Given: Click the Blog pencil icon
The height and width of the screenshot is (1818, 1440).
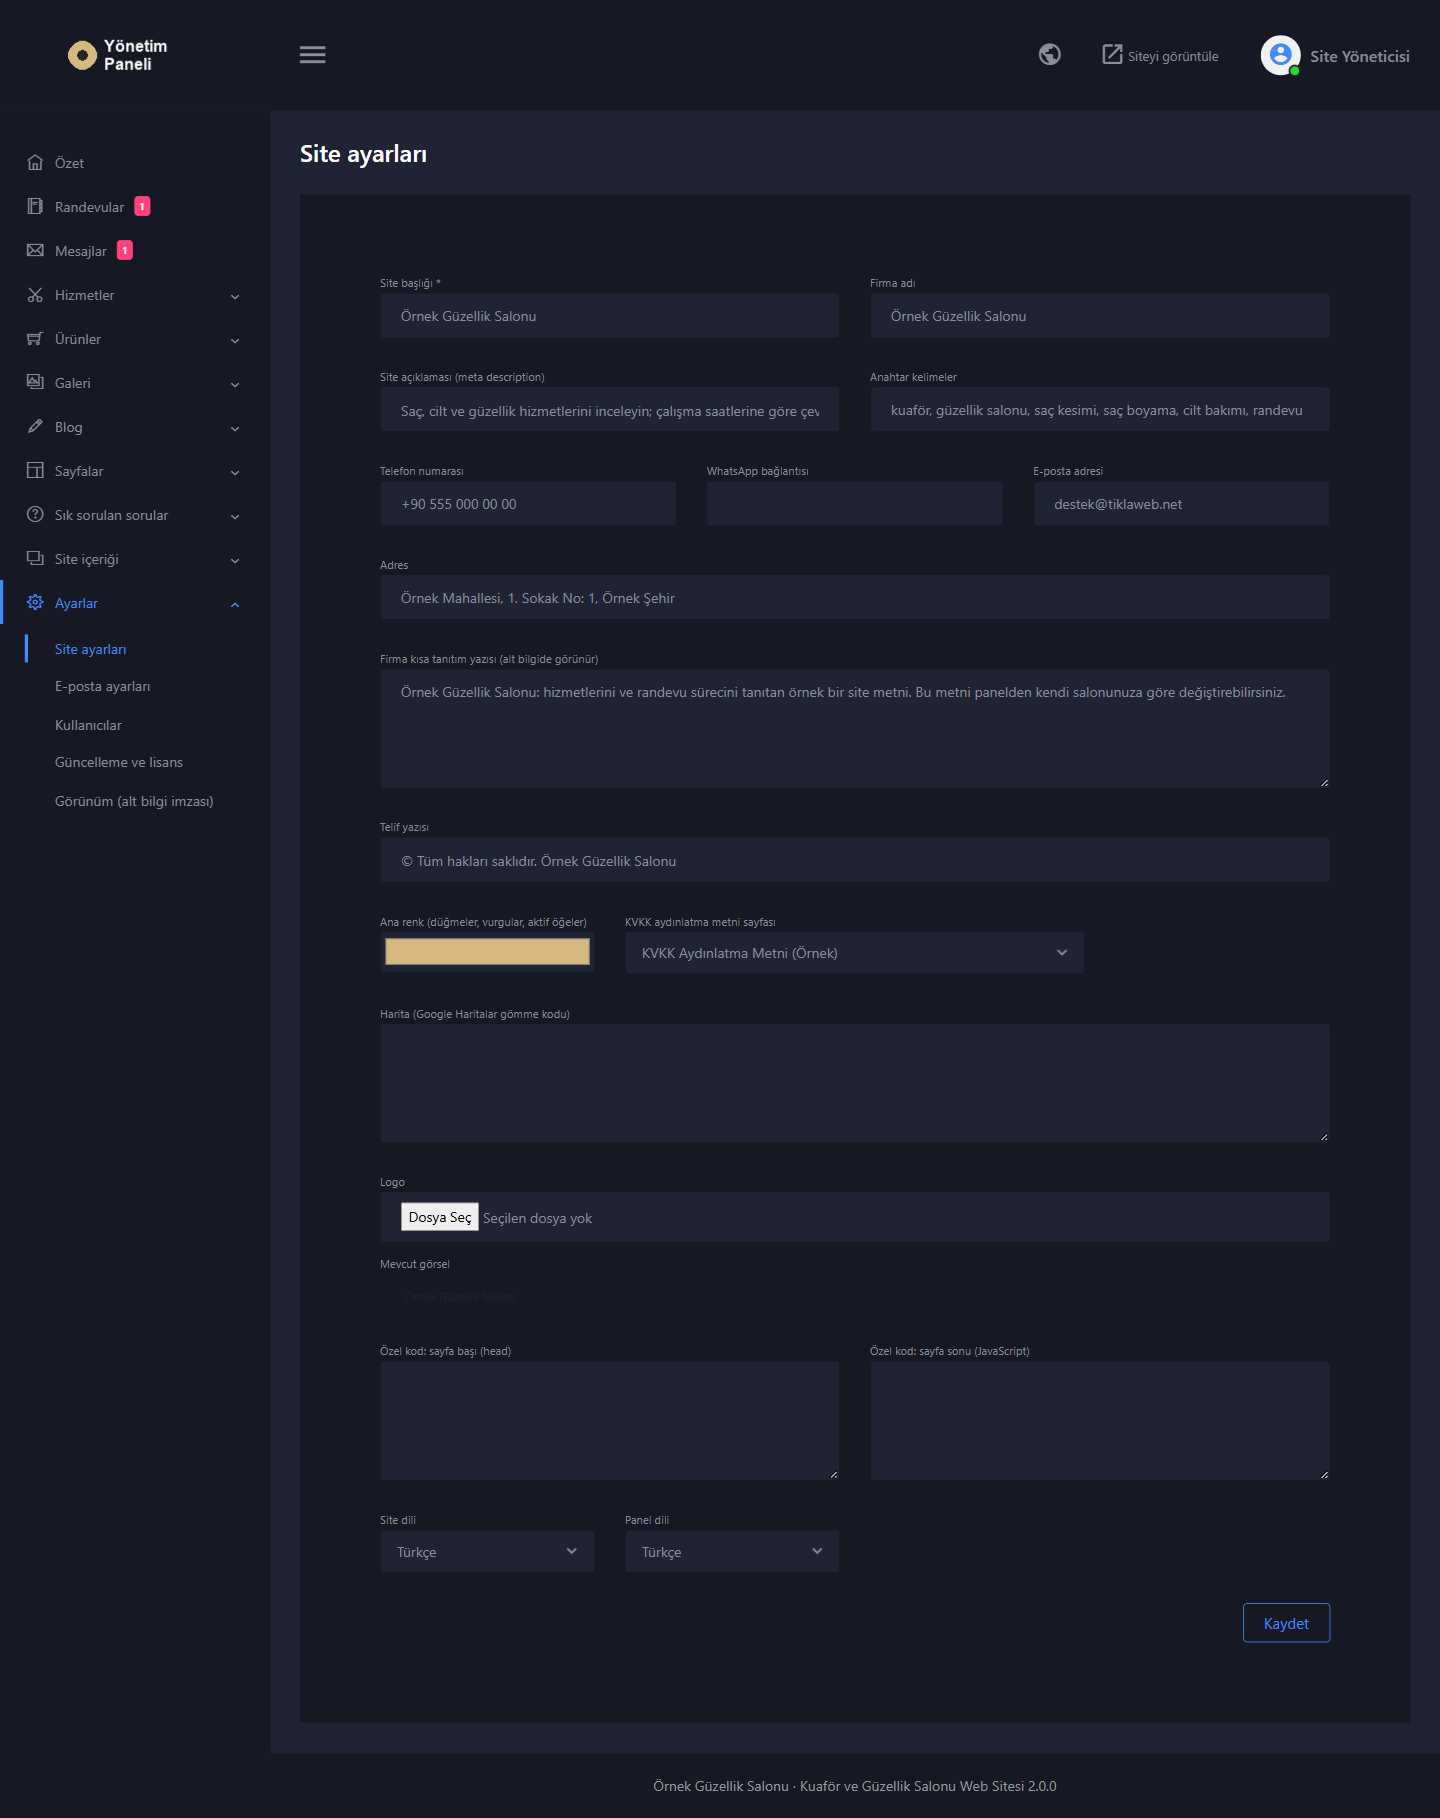Looking at the screenshot, I should 35,427.
